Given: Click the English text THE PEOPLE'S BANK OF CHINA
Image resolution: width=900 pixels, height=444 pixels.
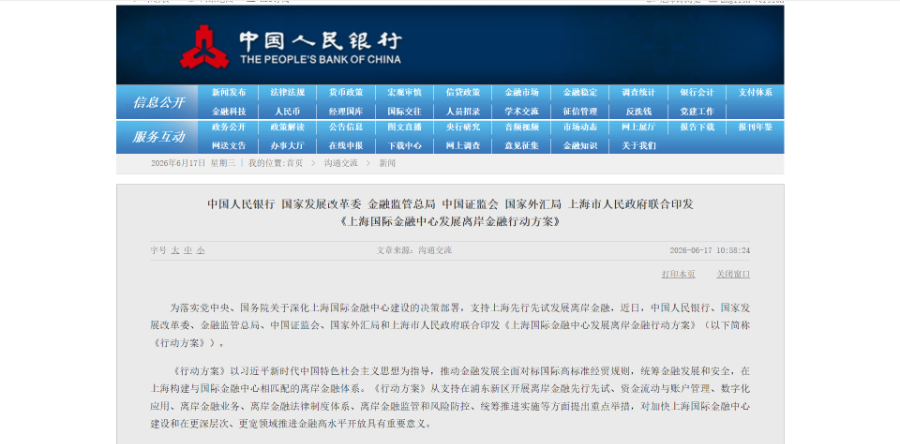Looking at the screenshot, I should point(320,59).
